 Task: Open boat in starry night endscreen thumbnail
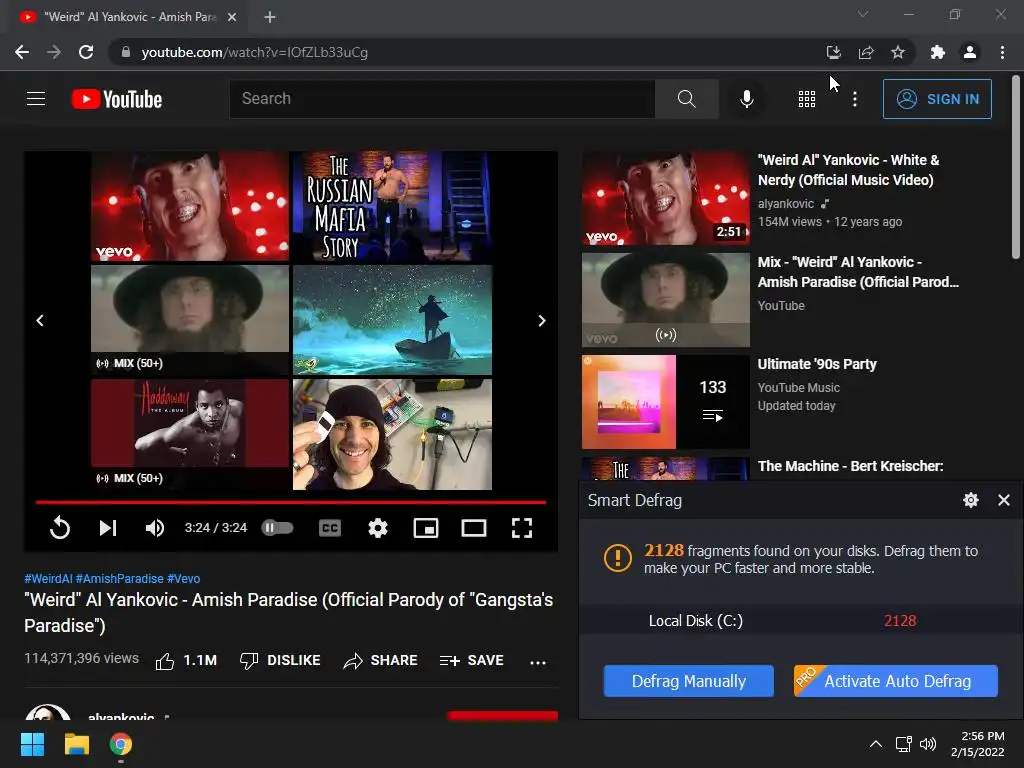[392, 320]
